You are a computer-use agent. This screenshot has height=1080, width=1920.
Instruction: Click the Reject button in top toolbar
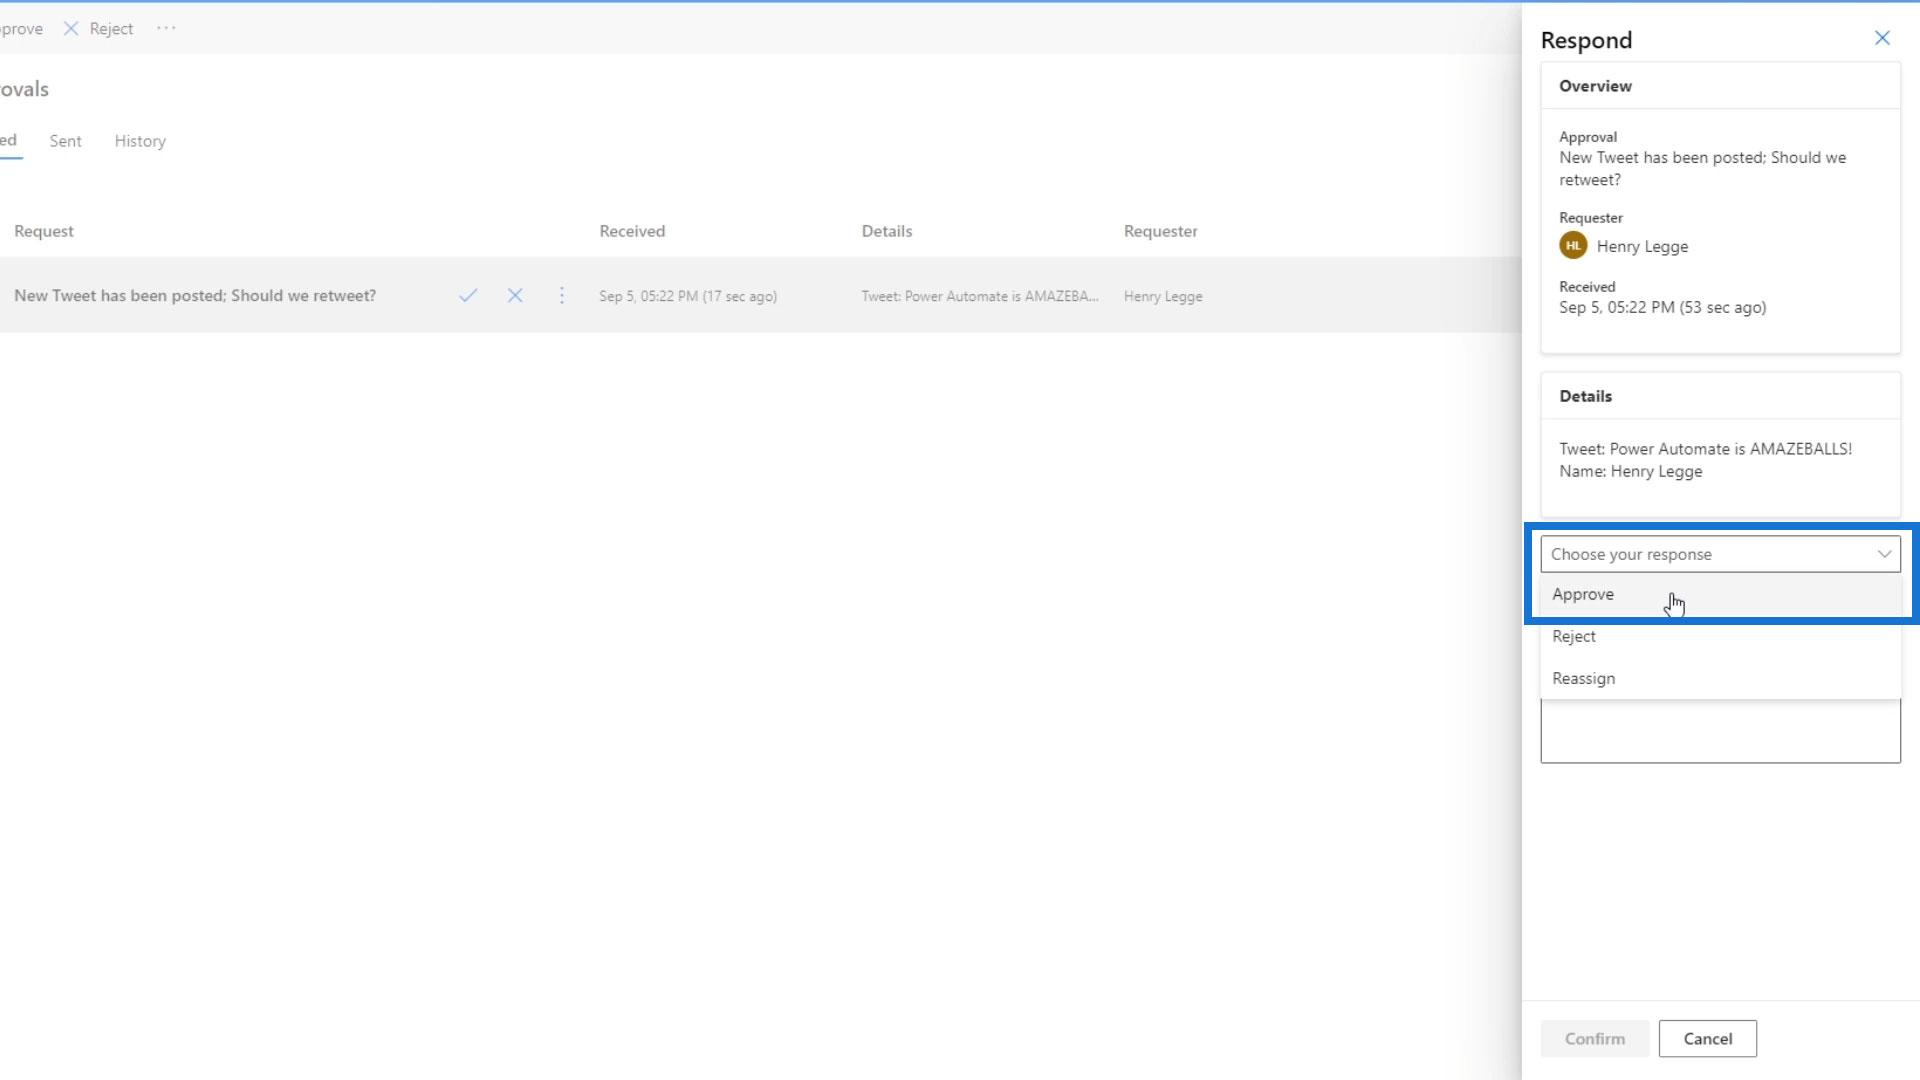99,29
